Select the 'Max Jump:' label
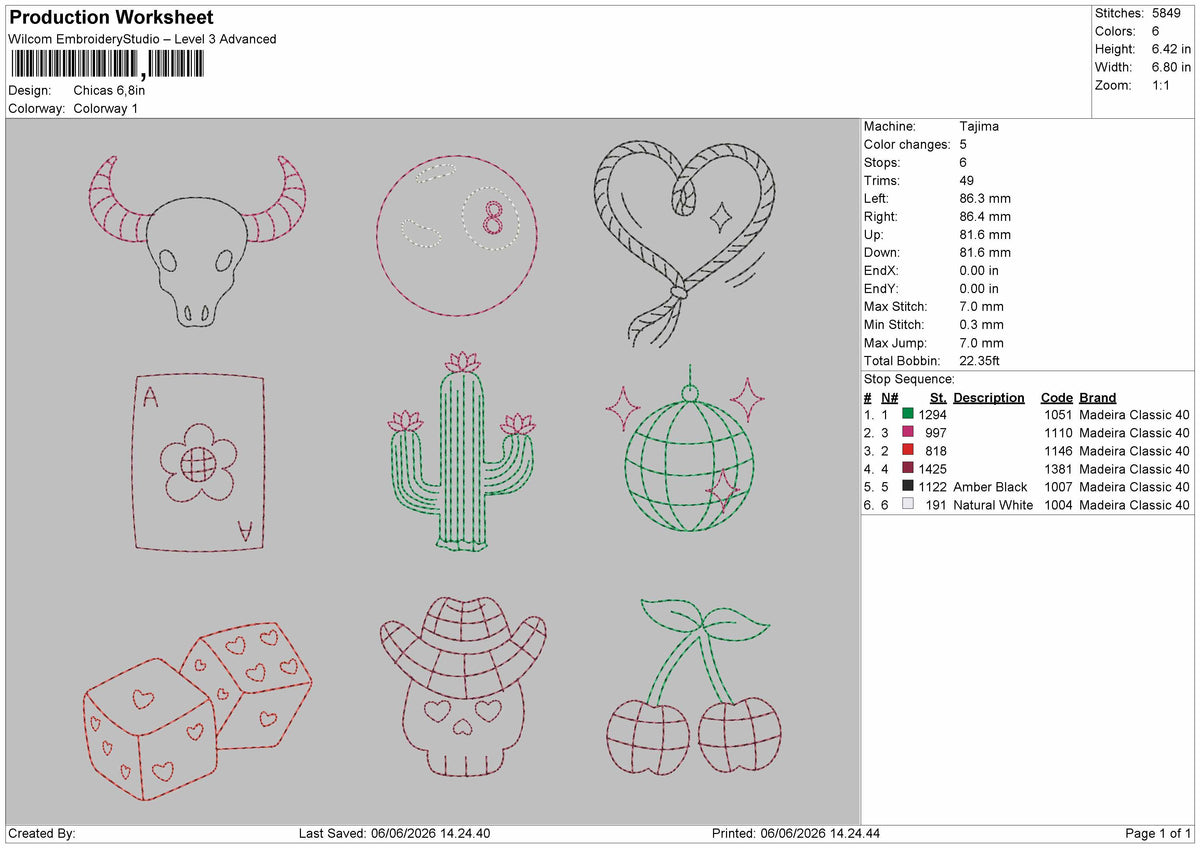The width and height of the screenshot is (1200, 848). 895,342
